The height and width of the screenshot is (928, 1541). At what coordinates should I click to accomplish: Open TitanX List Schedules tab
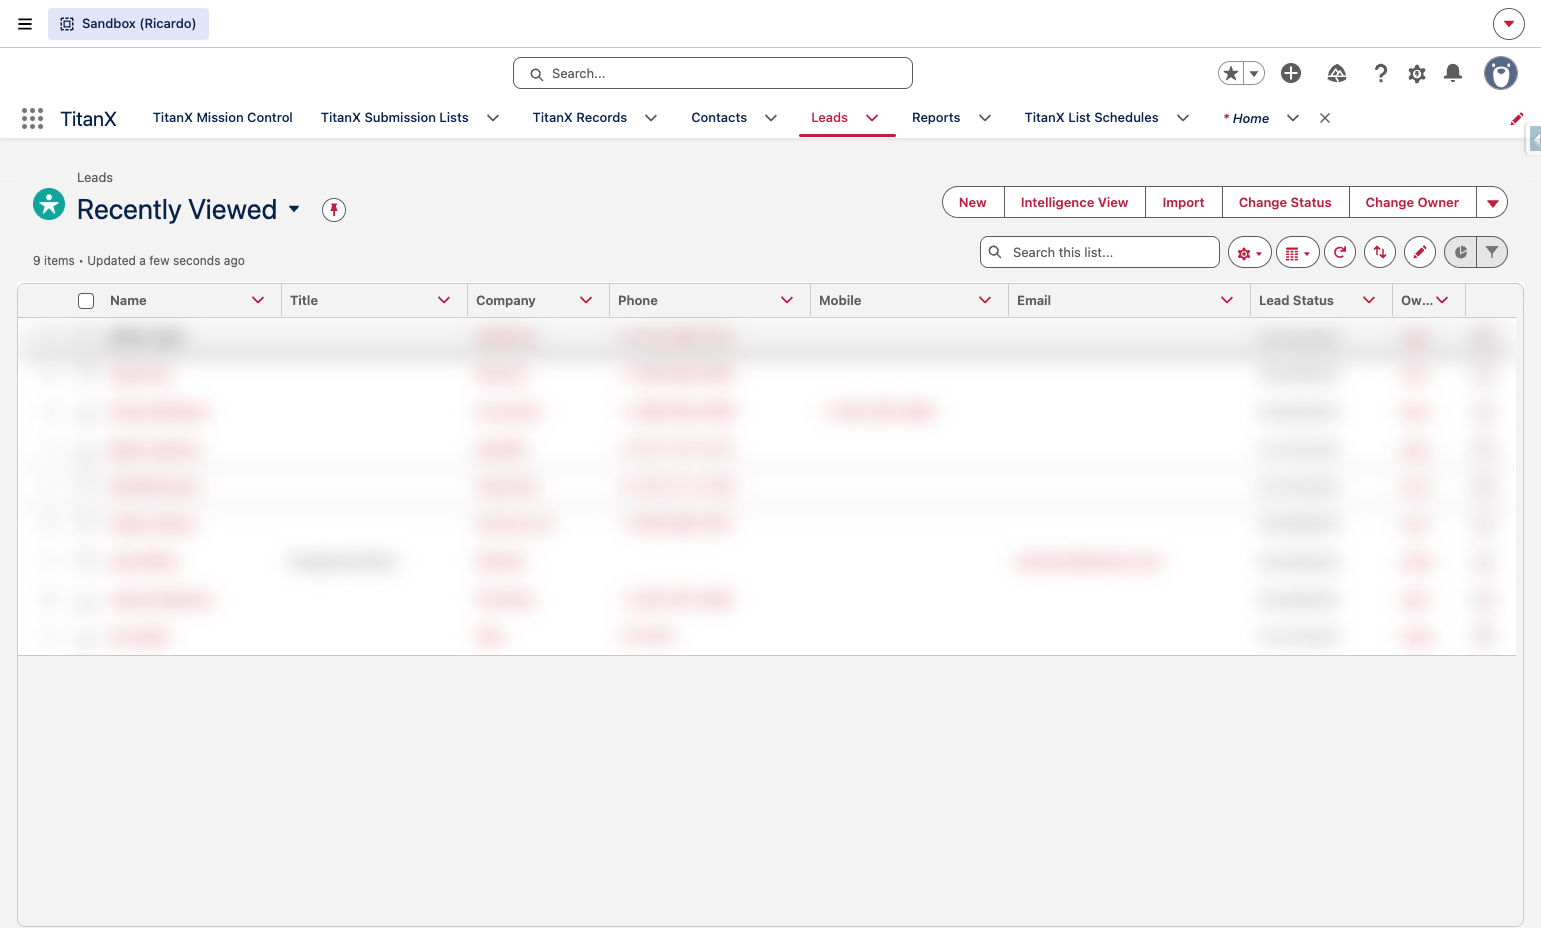click(x=1092, y=118)
